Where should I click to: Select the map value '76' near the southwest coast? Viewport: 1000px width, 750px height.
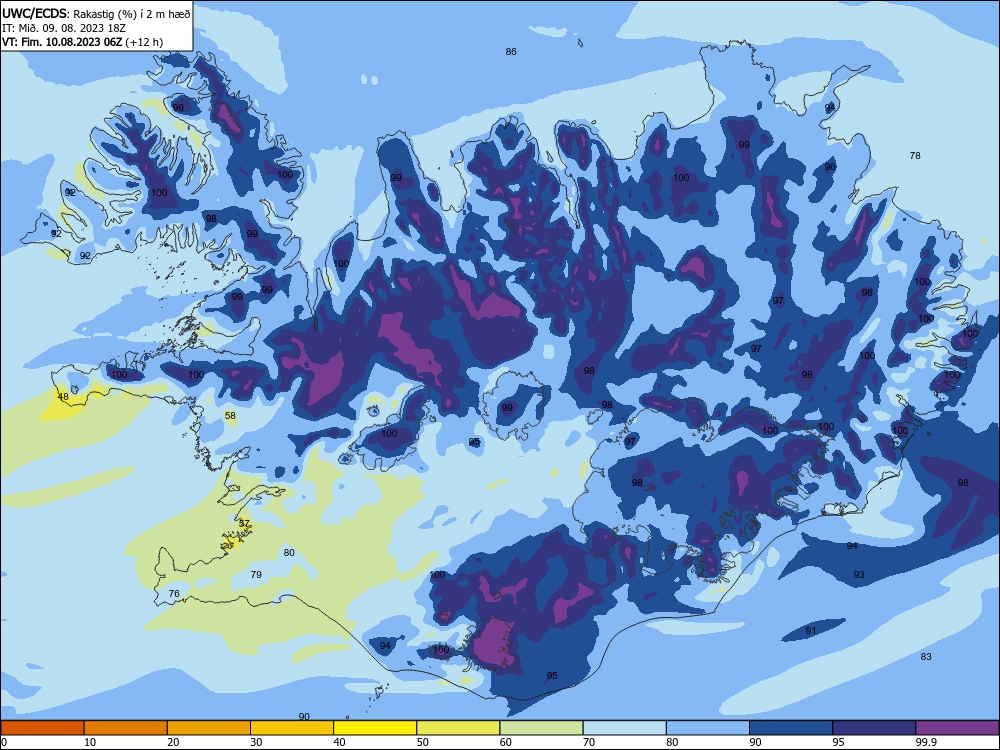click(x=173, y=594)
